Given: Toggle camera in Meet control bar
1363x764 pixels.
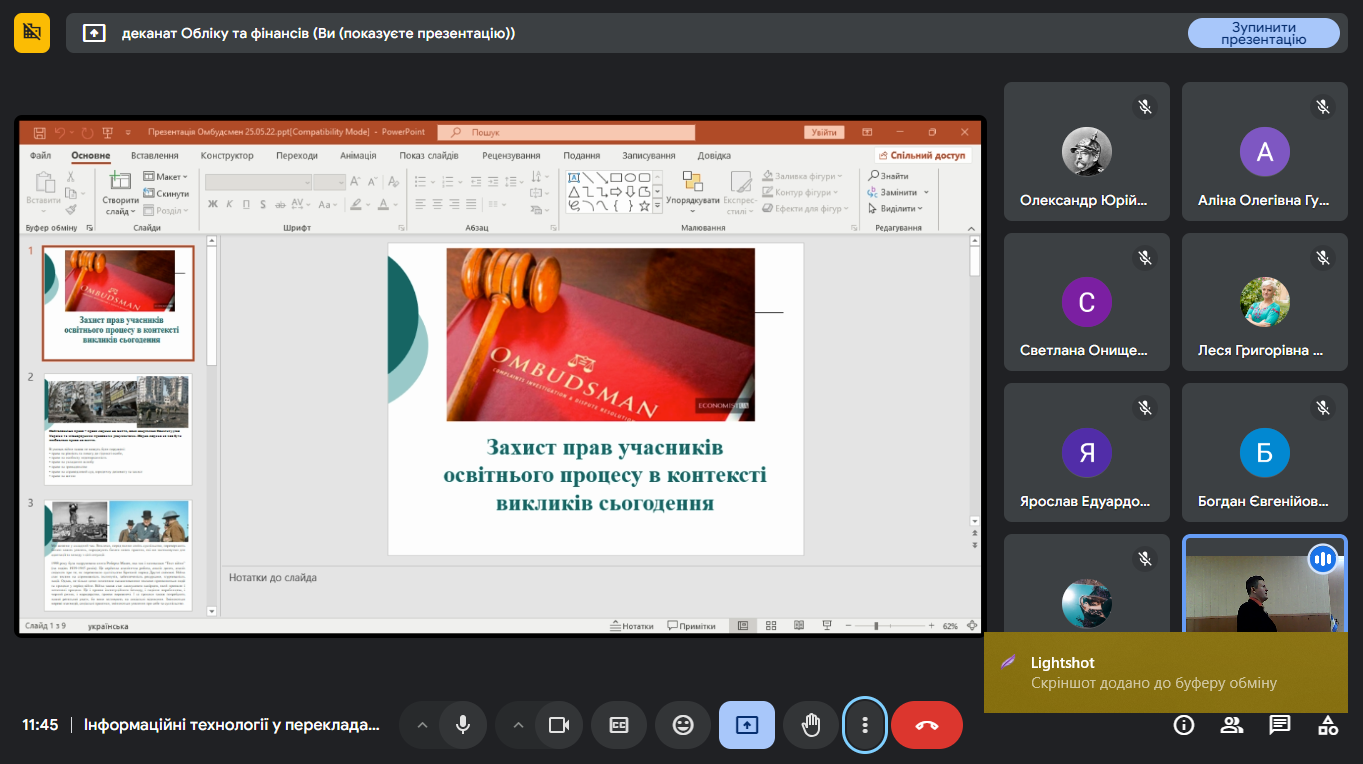Looking at the screenshot, I should 559,725.
